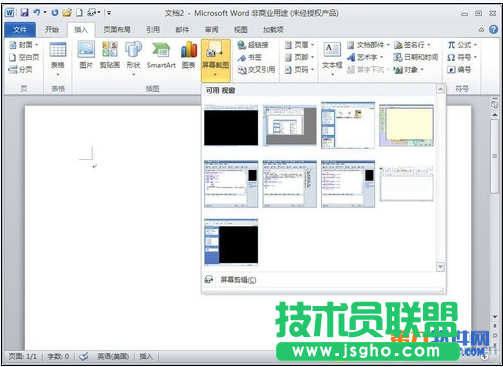Click the Word application icon in title bar
The height and width of the screenshot is (367, 503).
(x=9, y=13)
